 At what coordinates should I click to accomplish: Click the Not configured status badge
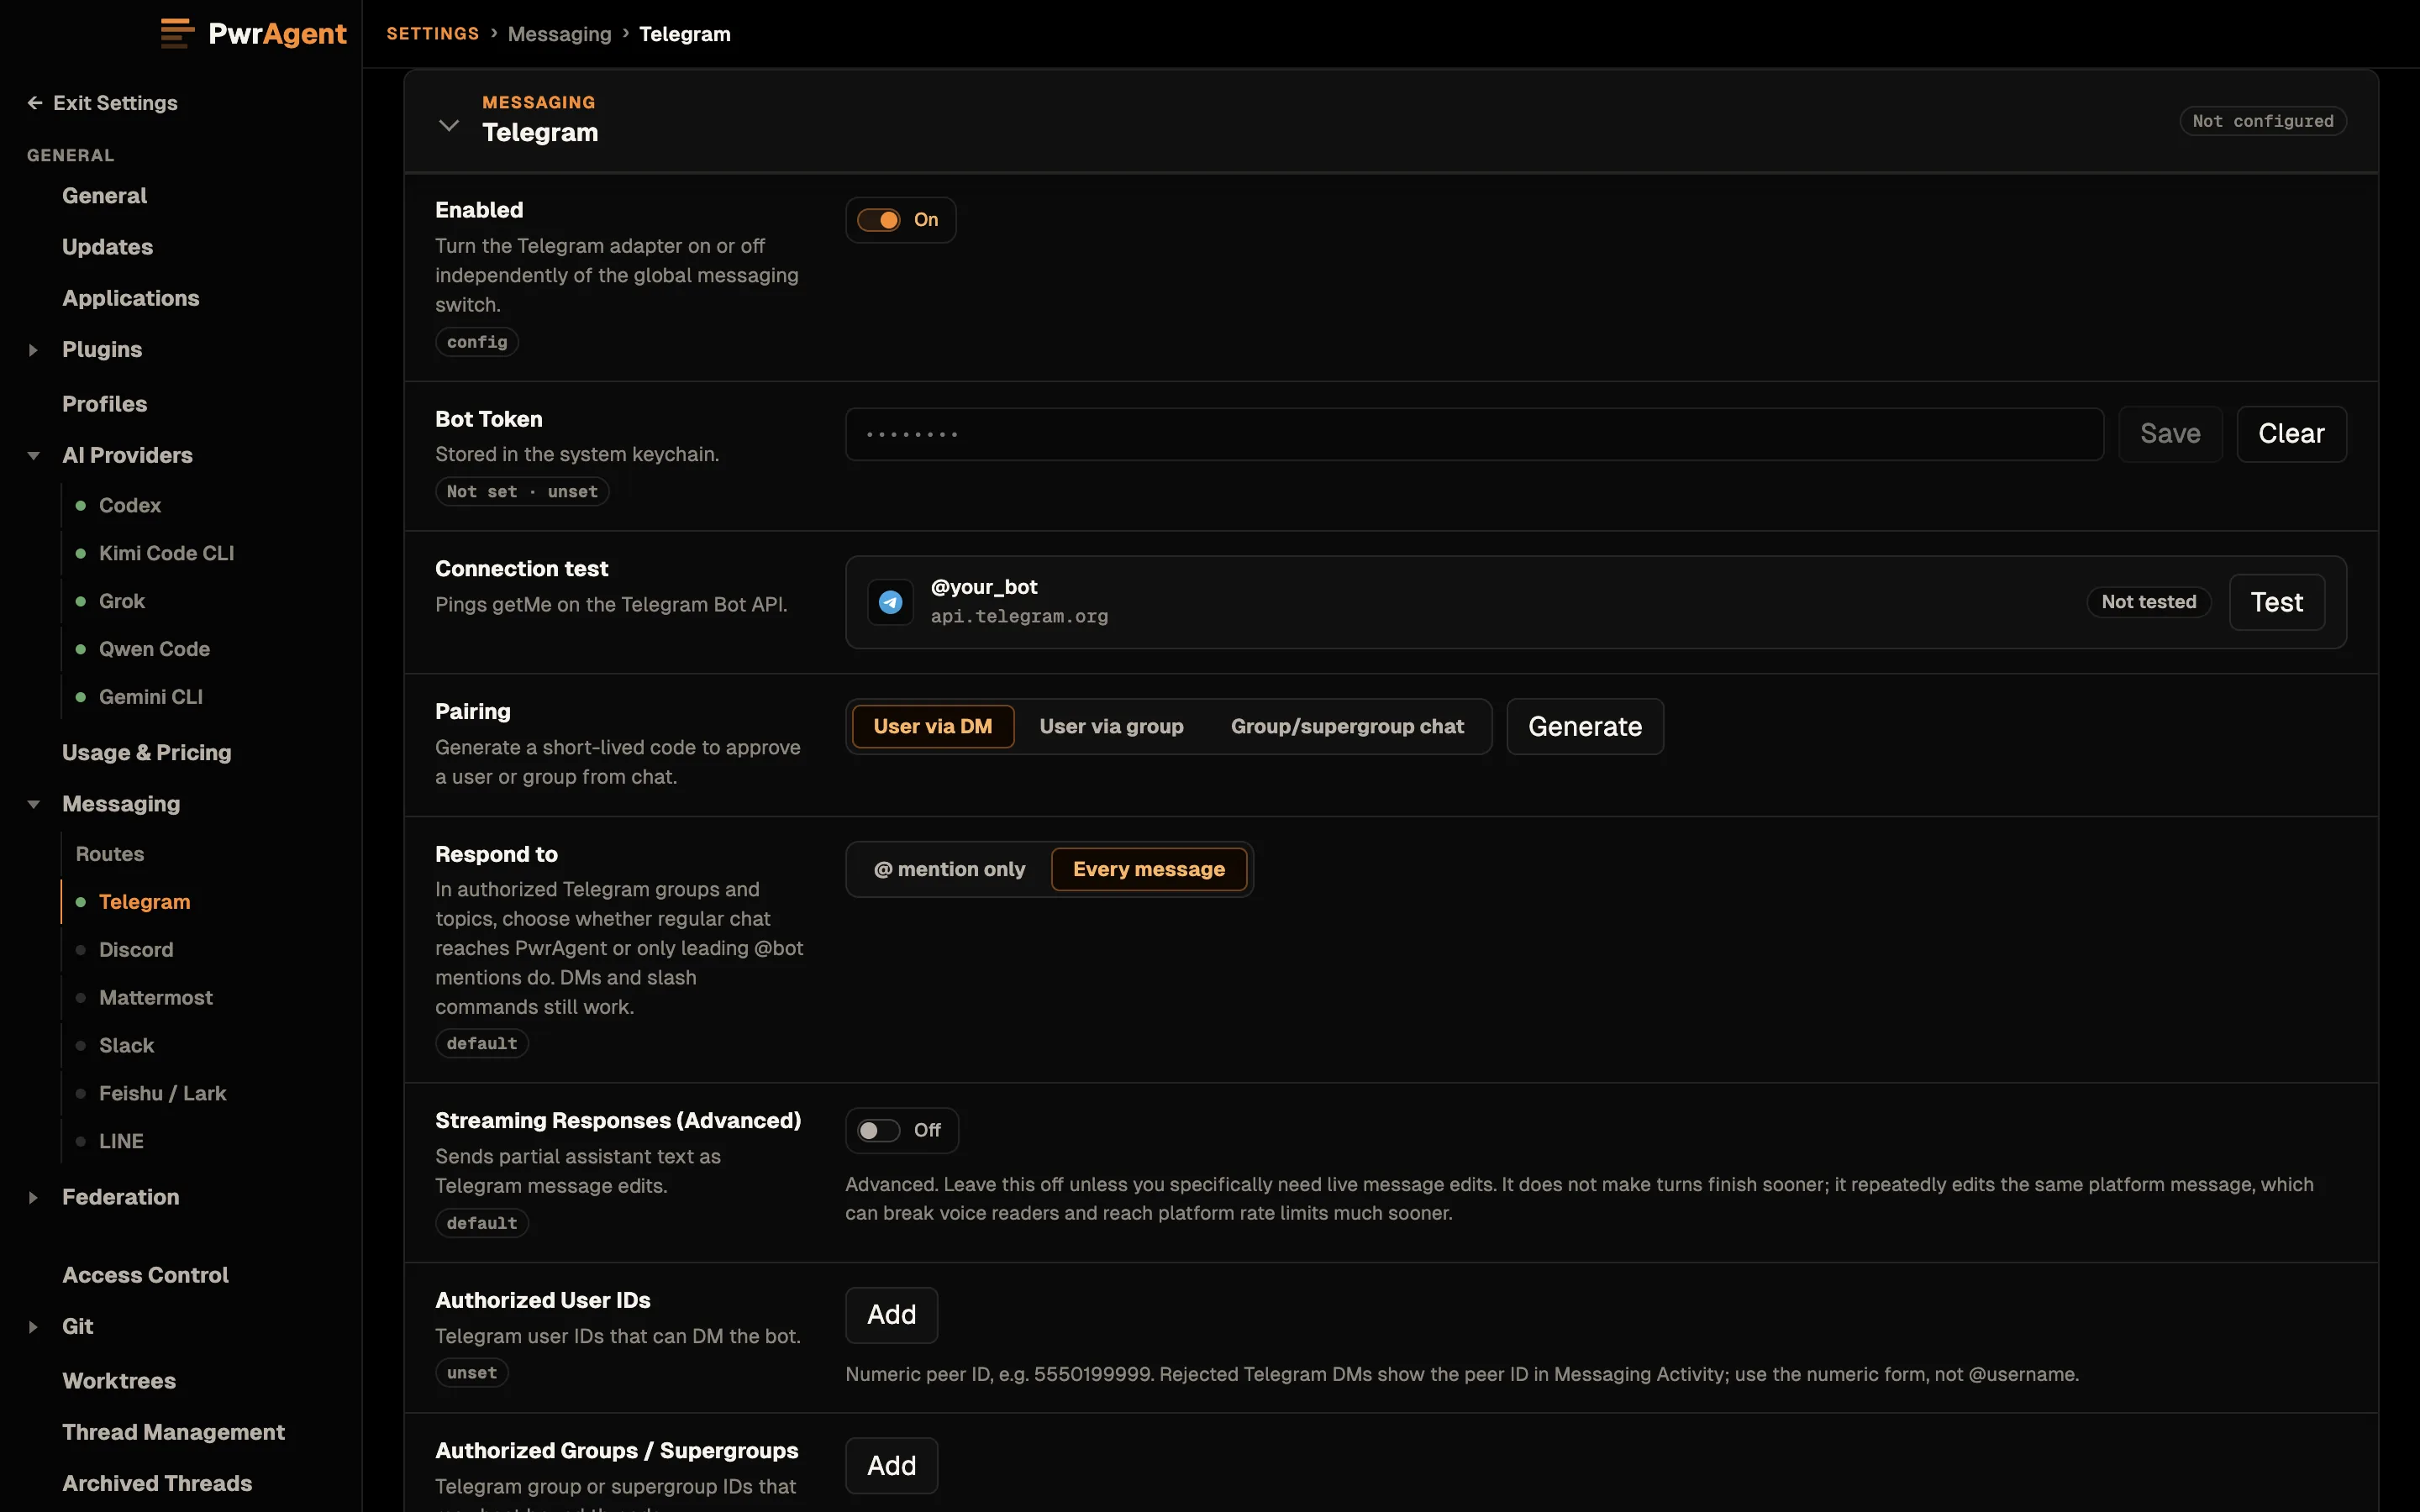click(2262, 121)
